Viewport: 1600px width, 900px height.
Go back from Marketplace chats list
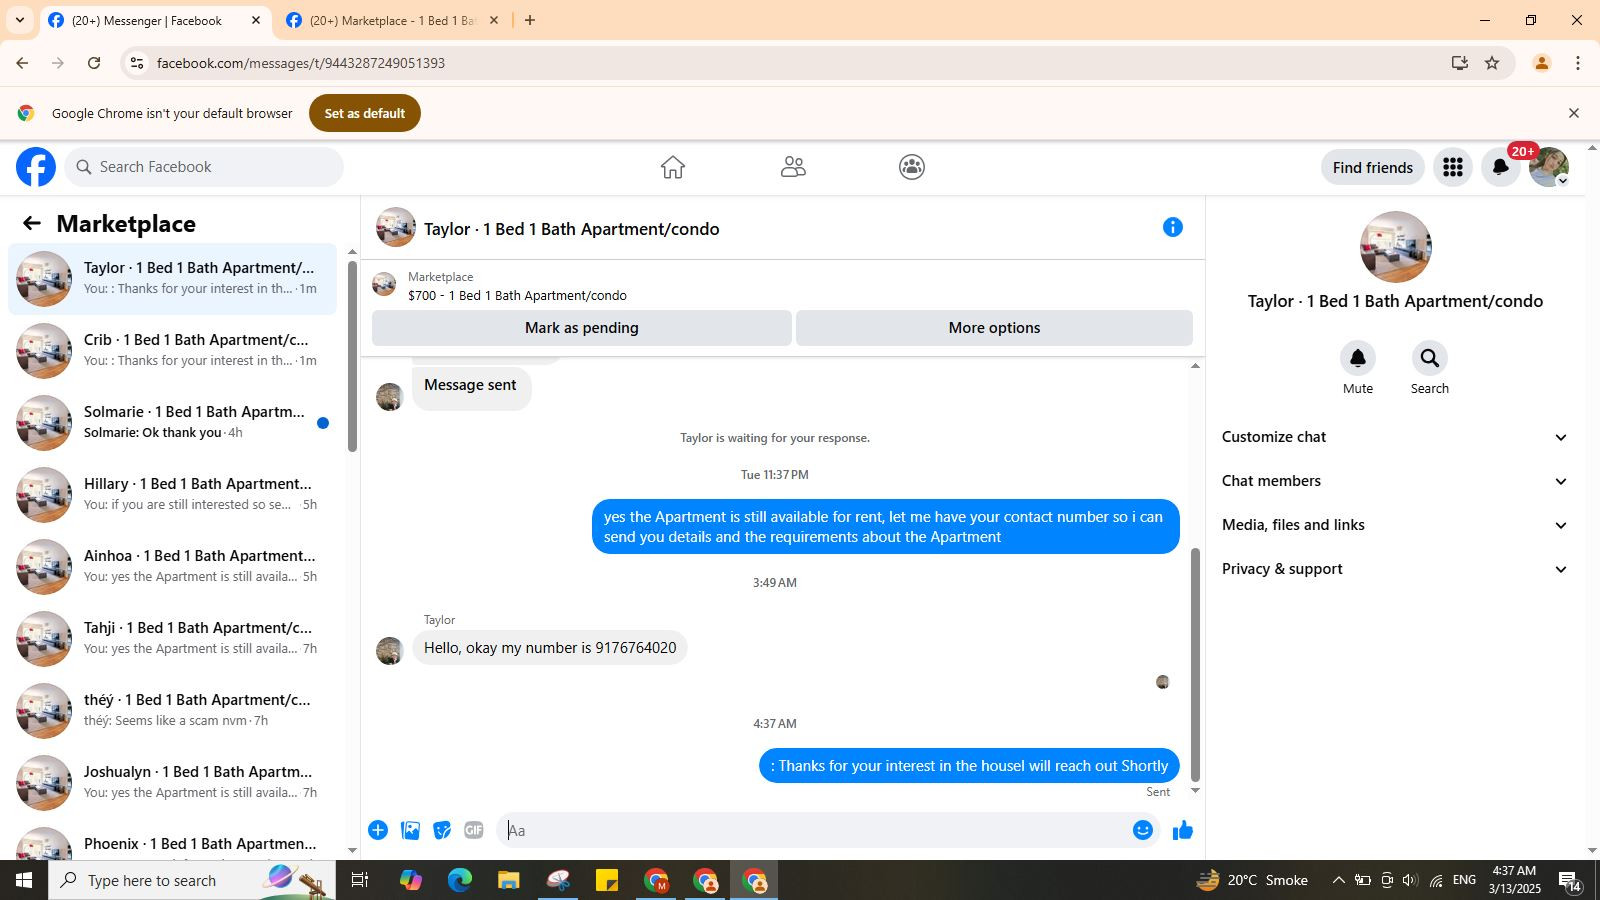click(32, 223)
